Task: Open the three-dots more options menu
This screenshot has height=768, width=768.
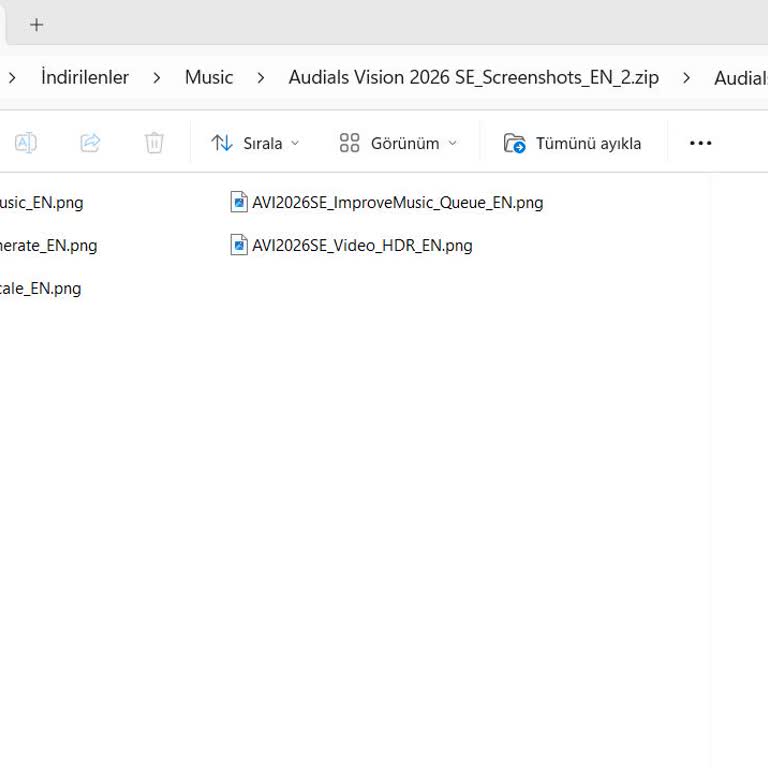Action: coord(700,143)
